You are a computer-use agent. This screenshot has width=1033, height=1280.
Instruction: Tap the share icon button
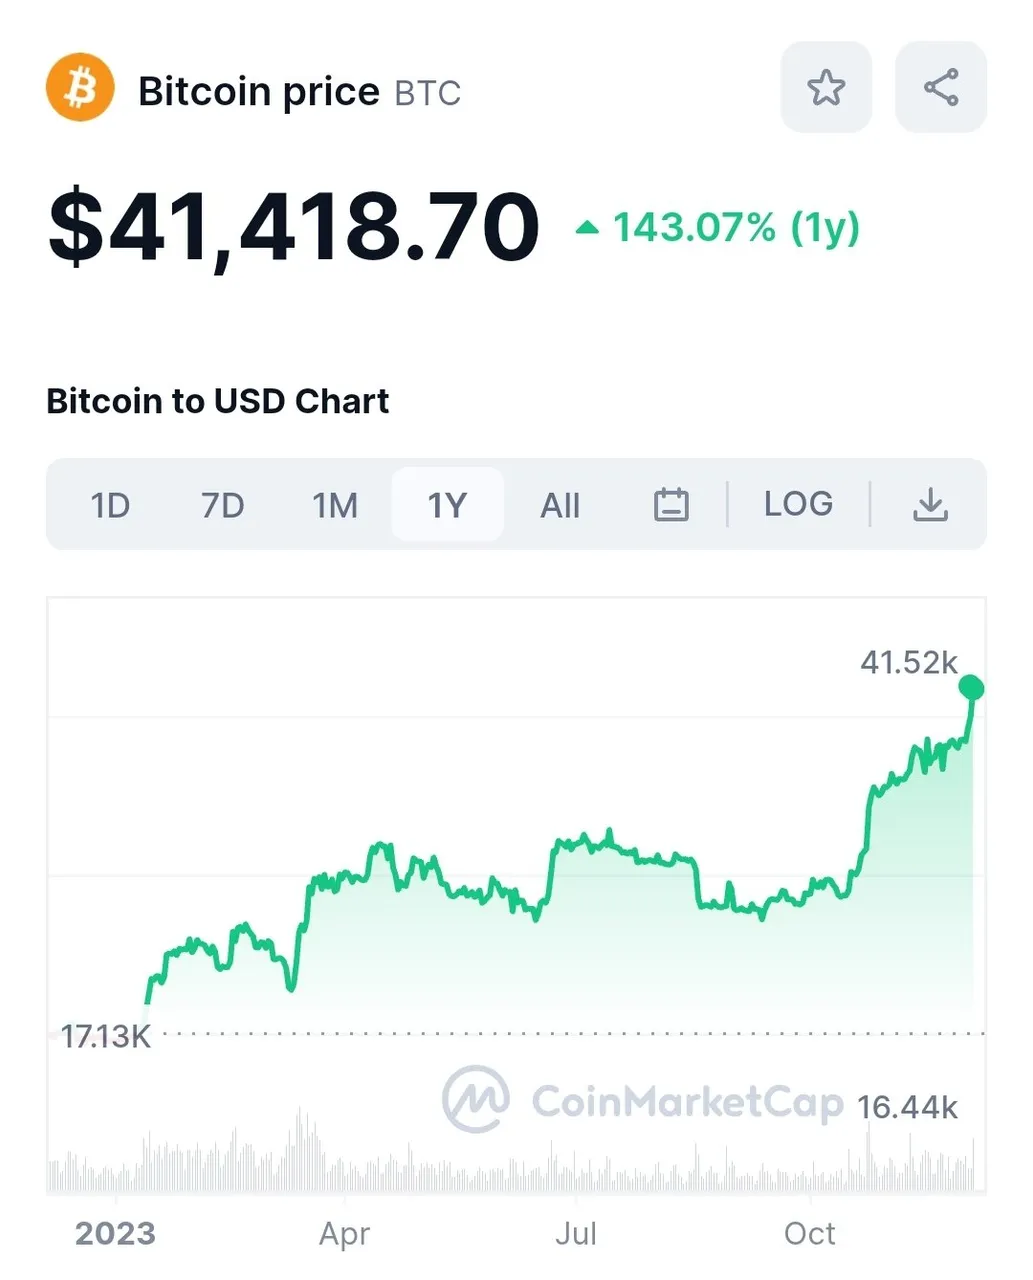(x=941, y=87)
